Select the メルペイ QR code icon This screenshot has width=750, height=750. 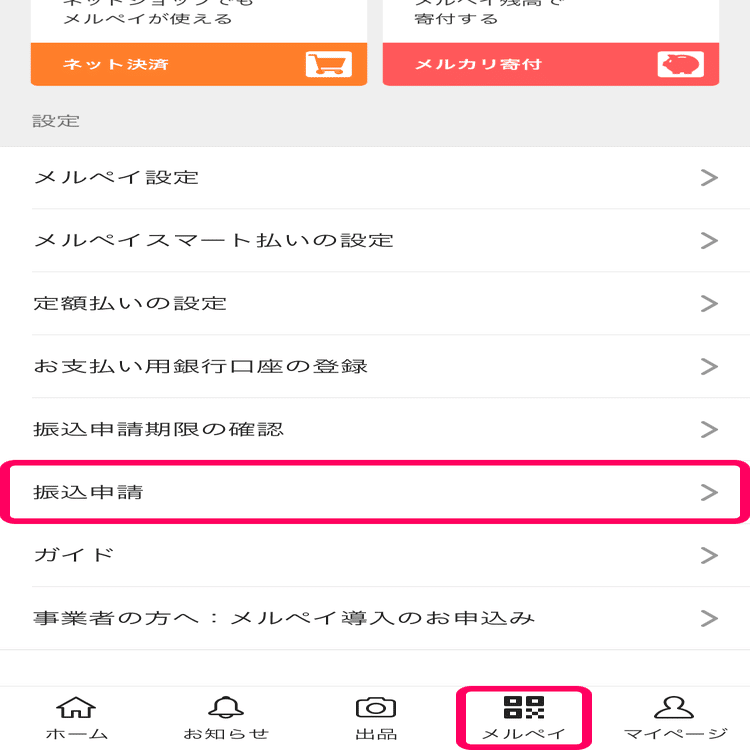point(524,707)
